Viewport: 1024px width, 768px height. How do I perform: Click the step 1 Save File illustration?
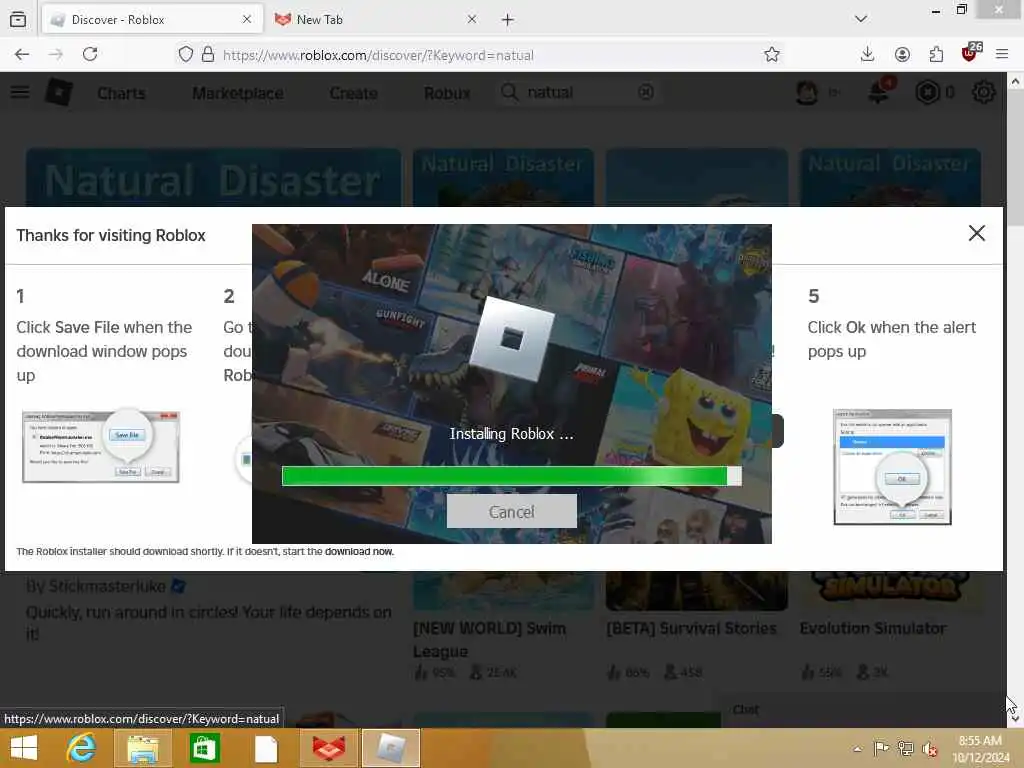pos(101,446)
